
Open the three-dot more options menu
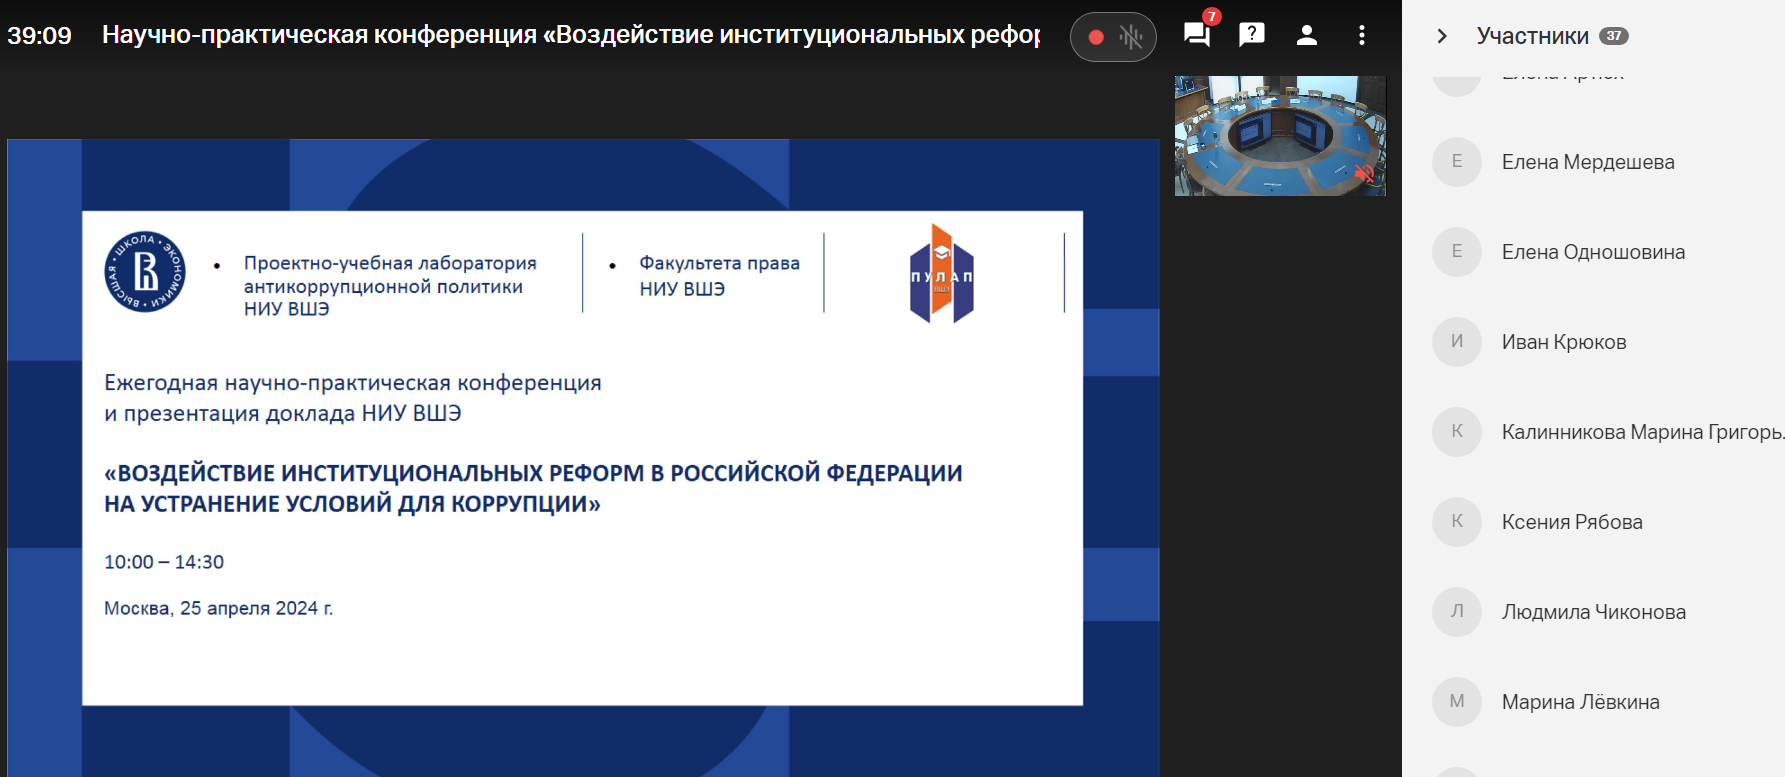[1361, 35]
